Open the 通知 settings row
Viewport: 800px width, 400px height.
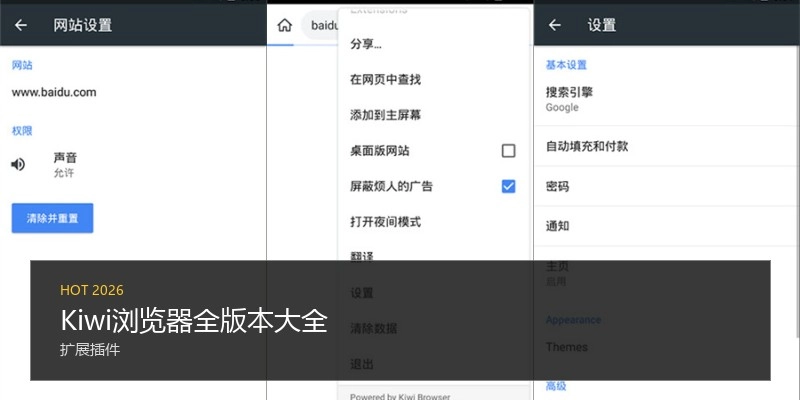point(667,226)
